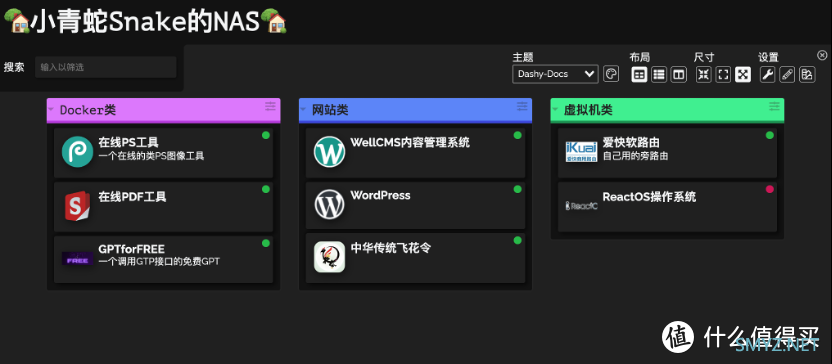Image resolution: width=832 pixels, height=364 pixels.
Task: Open the 网站类 section options menu
Action: (523, 107)
